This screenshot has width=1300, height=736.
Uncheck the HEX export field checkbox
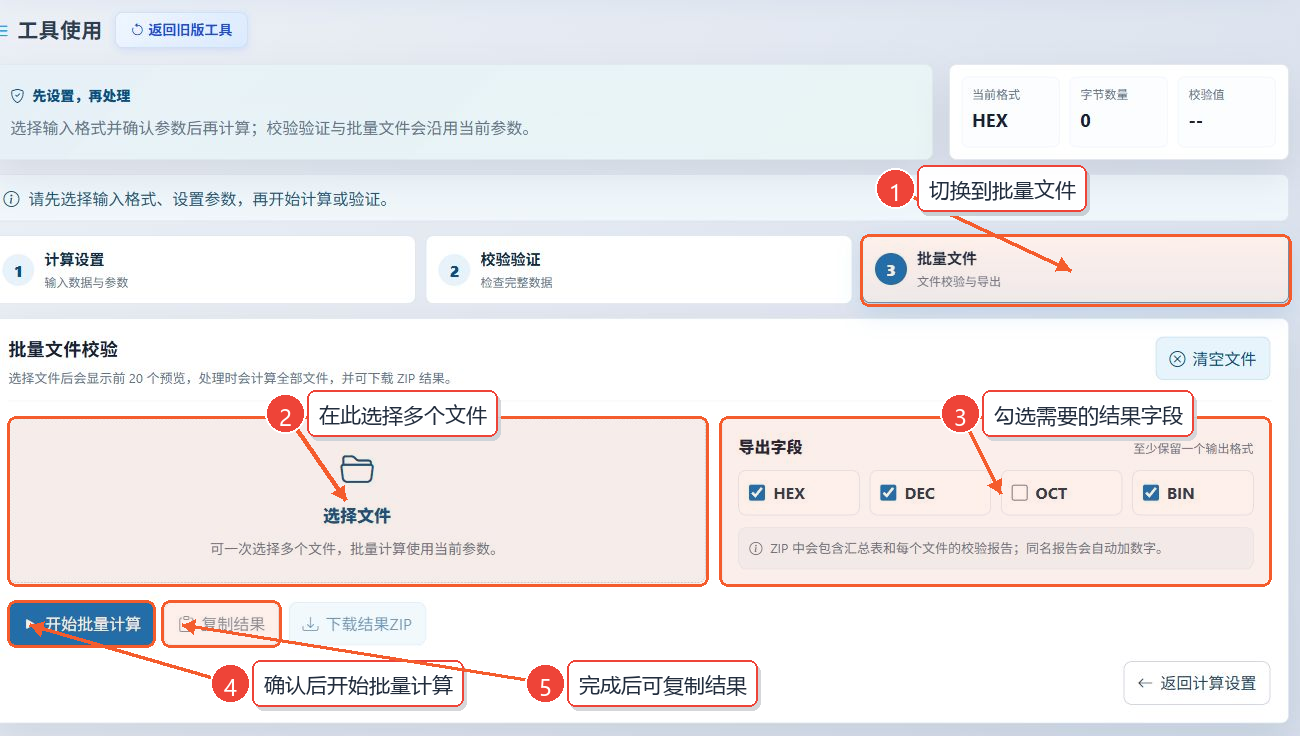point(757,493)
